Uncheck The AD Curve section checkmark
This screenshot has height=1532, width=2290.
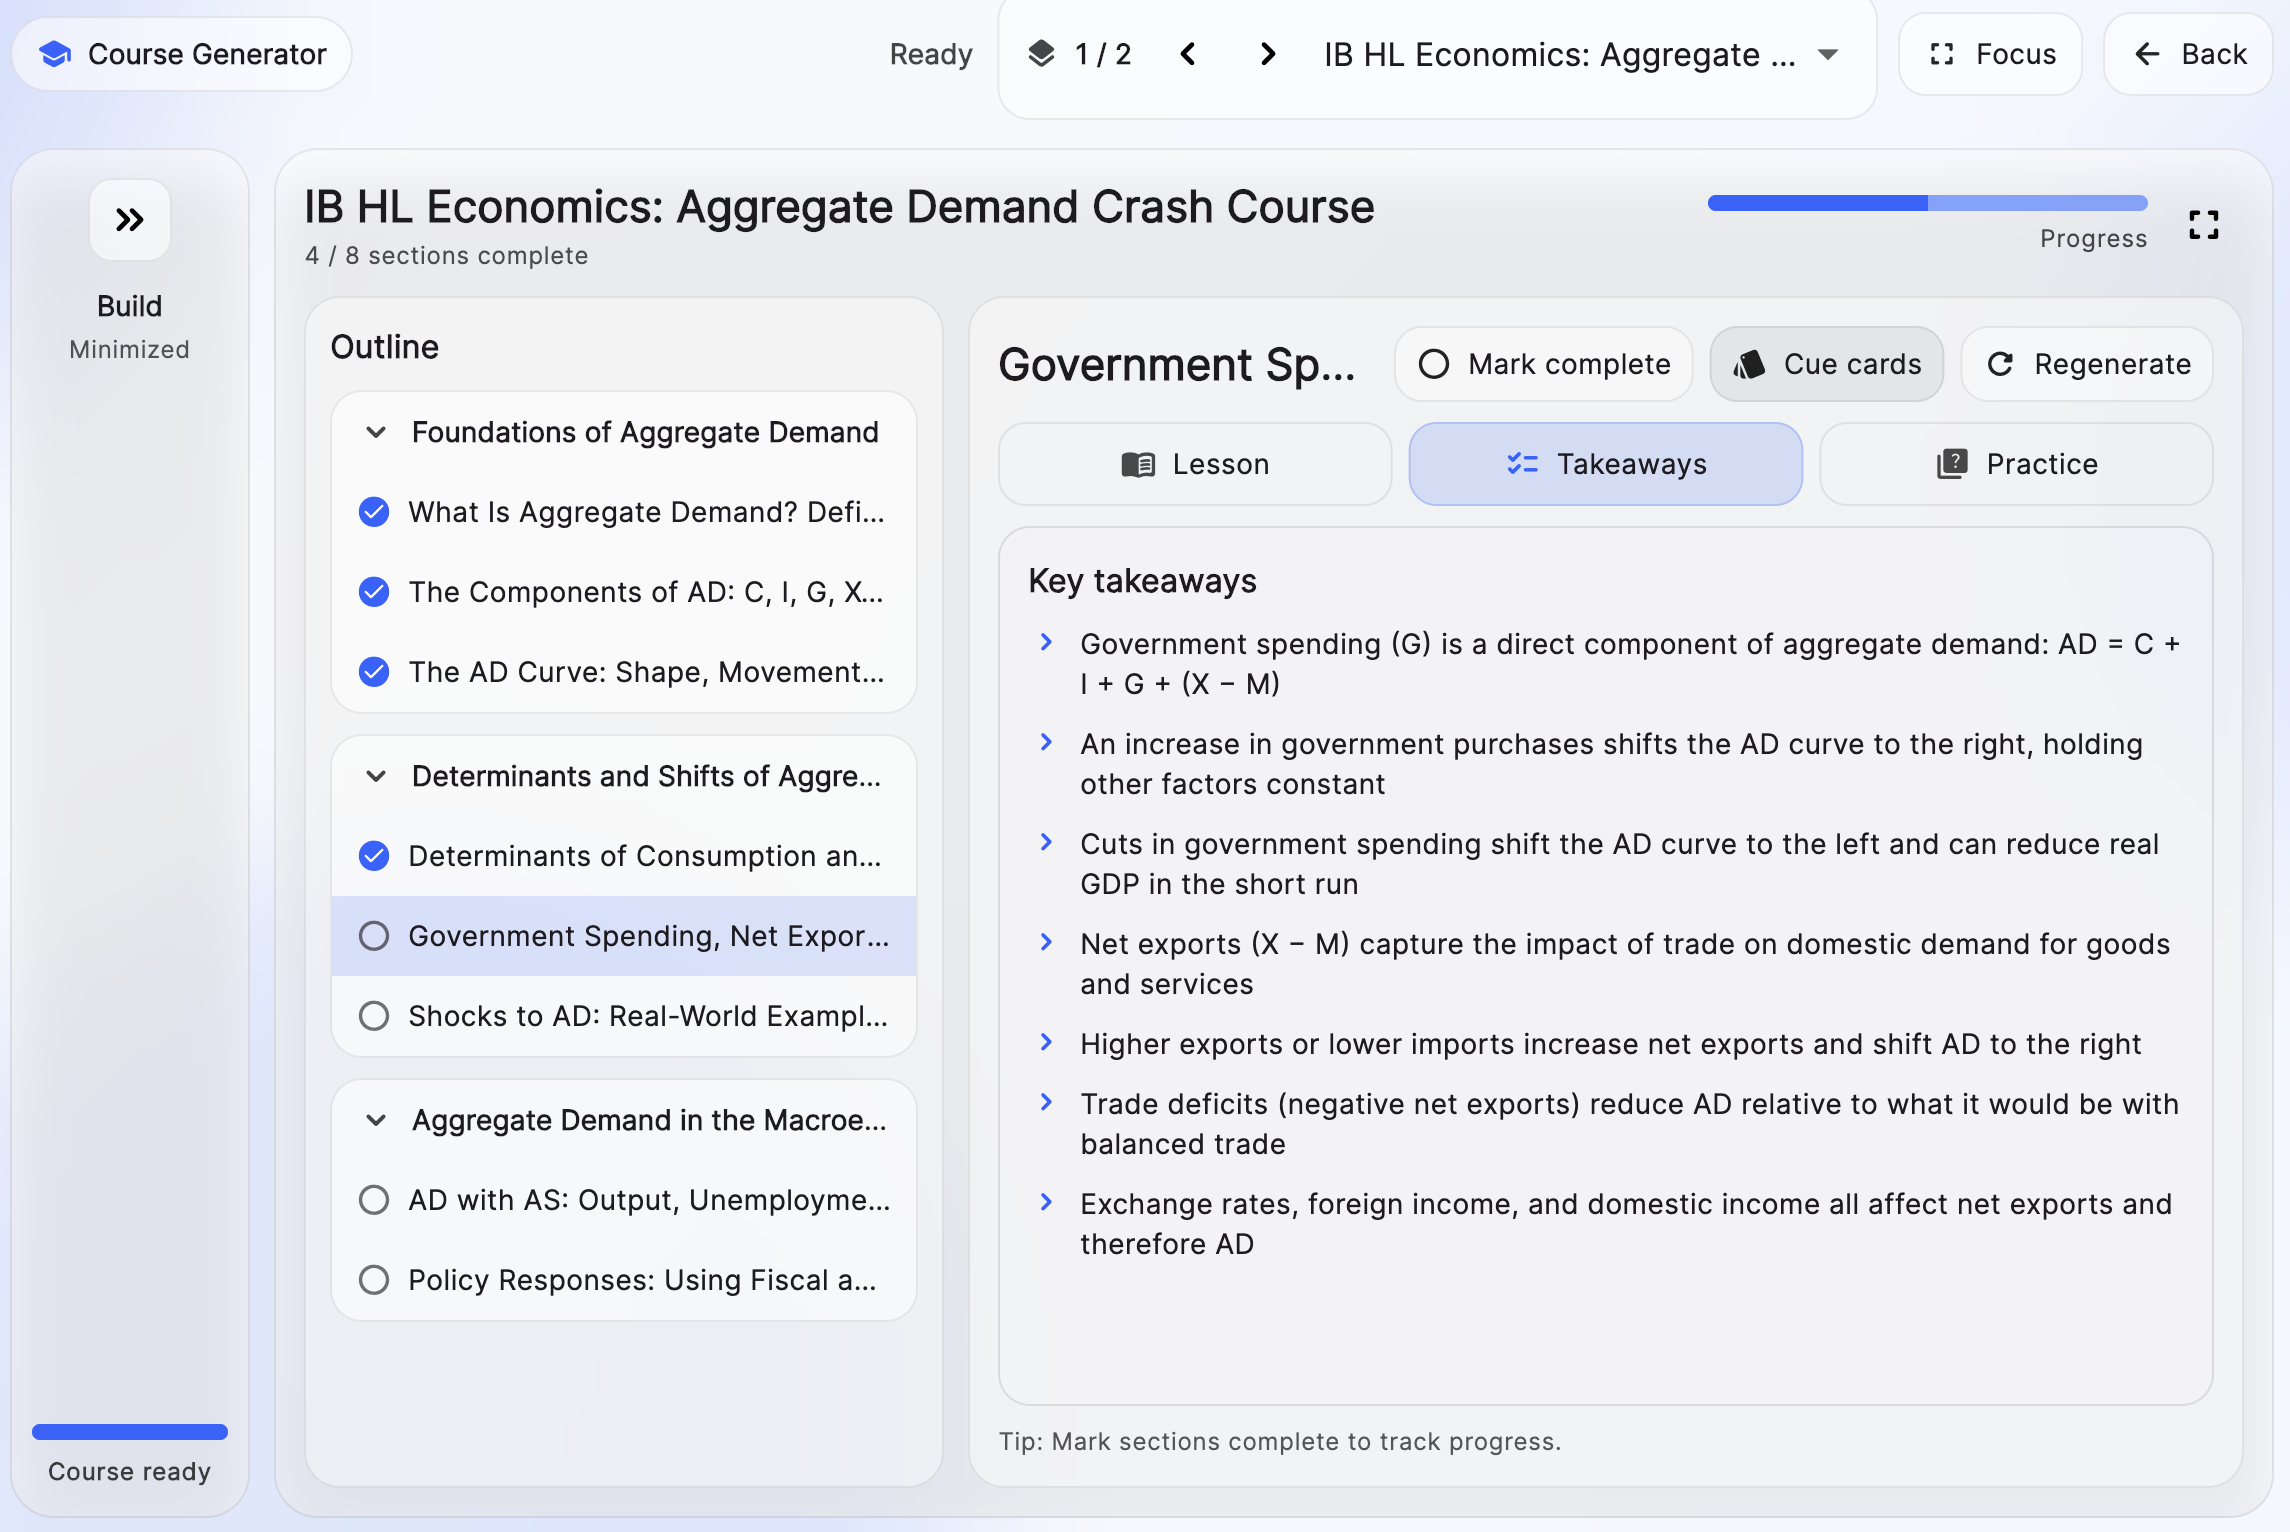(374, 672)
